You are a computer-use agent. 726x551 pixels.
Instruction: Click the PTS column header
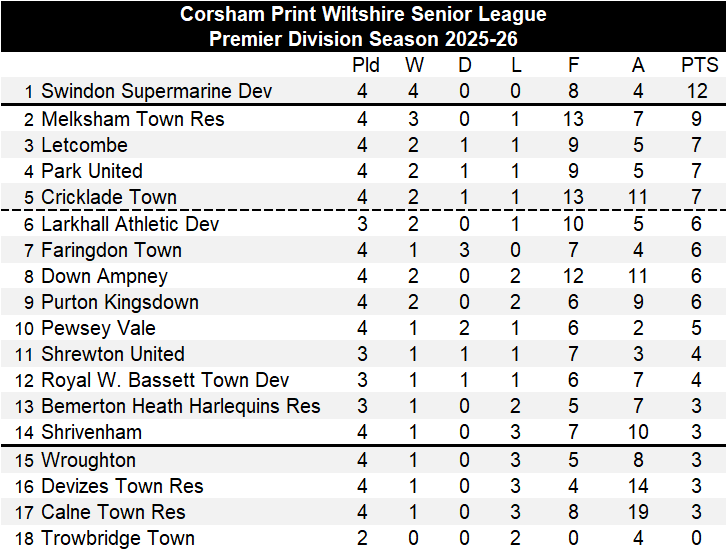coord(699,65)
